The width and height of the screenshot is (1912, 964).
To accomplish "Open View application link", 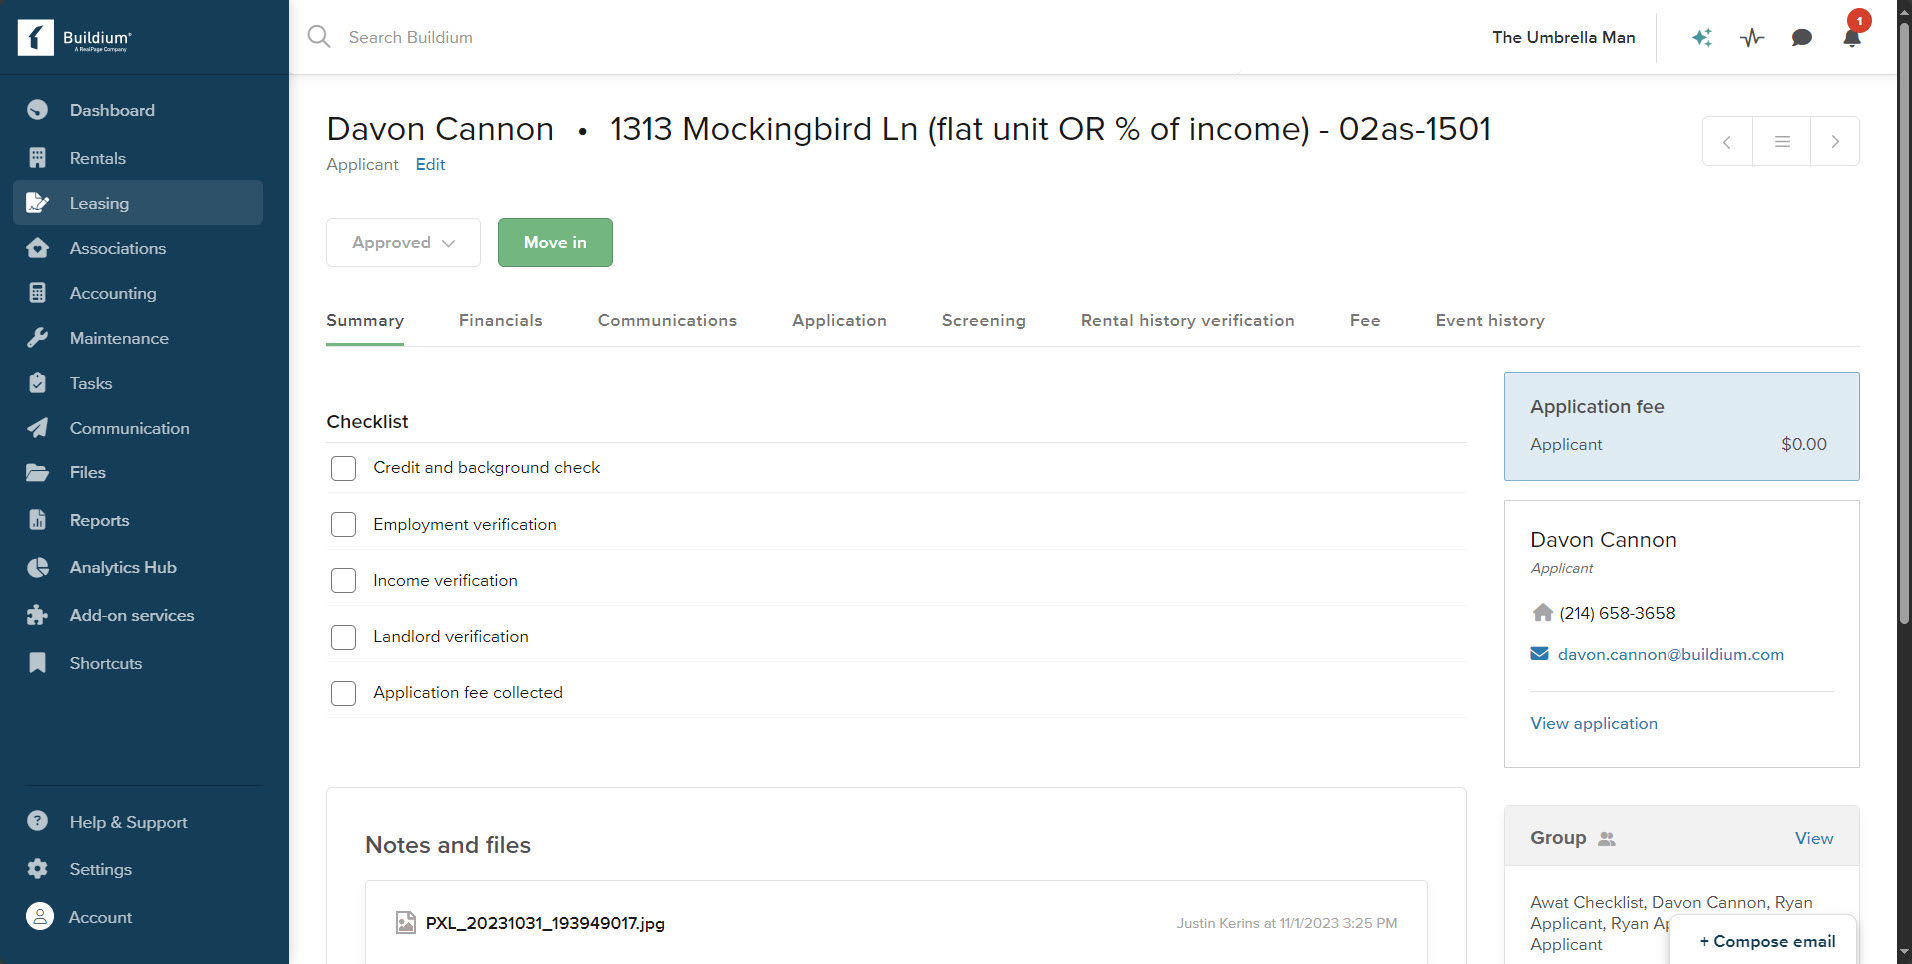I will tap(1593, 723).
